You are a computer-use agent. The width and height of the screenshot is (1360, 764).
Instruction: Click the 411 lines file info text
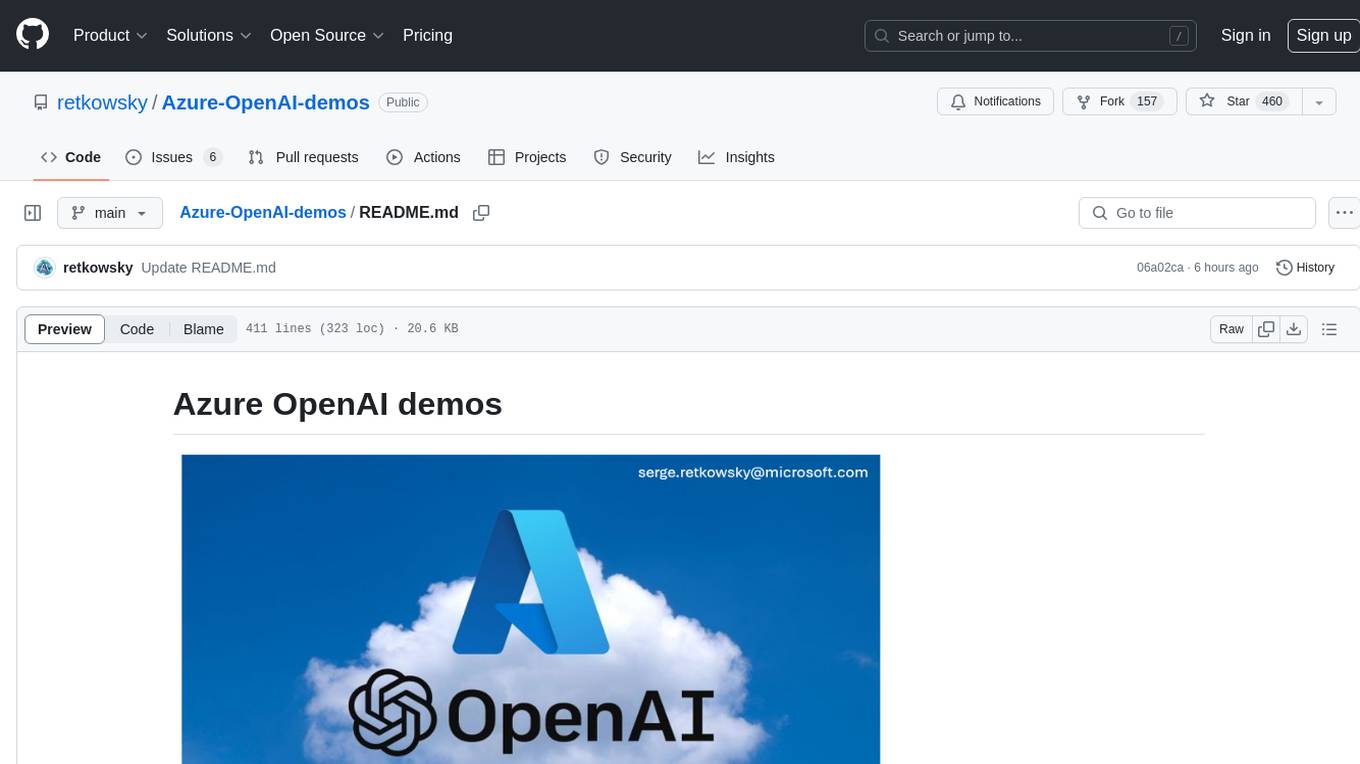[351, 329]
